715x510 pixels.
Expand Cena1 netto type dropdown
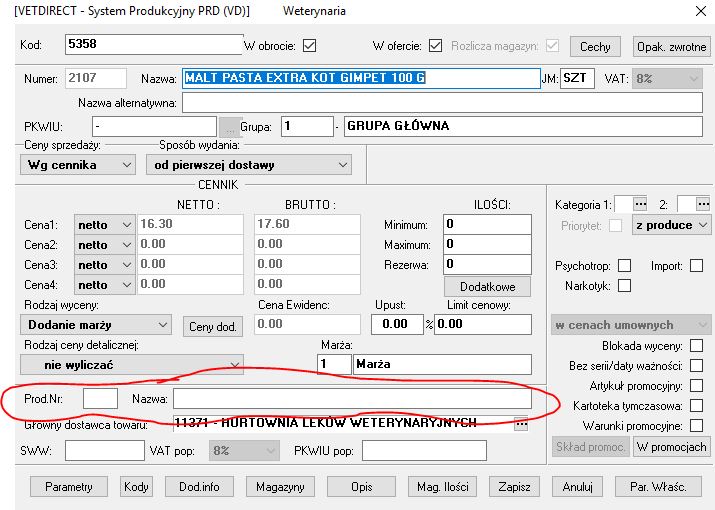[105, 224]
